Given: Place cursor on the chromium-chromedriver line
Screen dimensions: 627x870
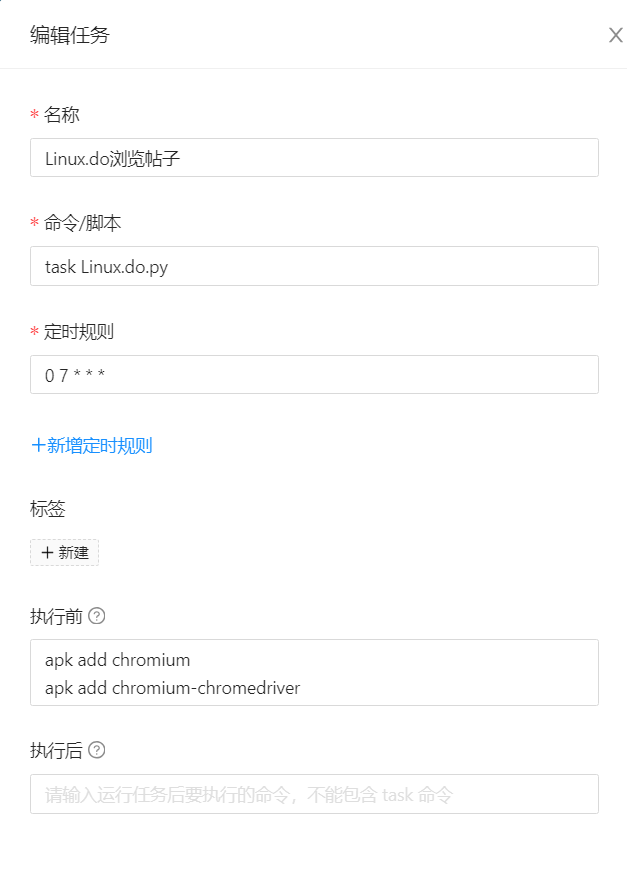Looking at the screenshot, I should (172, 688).
